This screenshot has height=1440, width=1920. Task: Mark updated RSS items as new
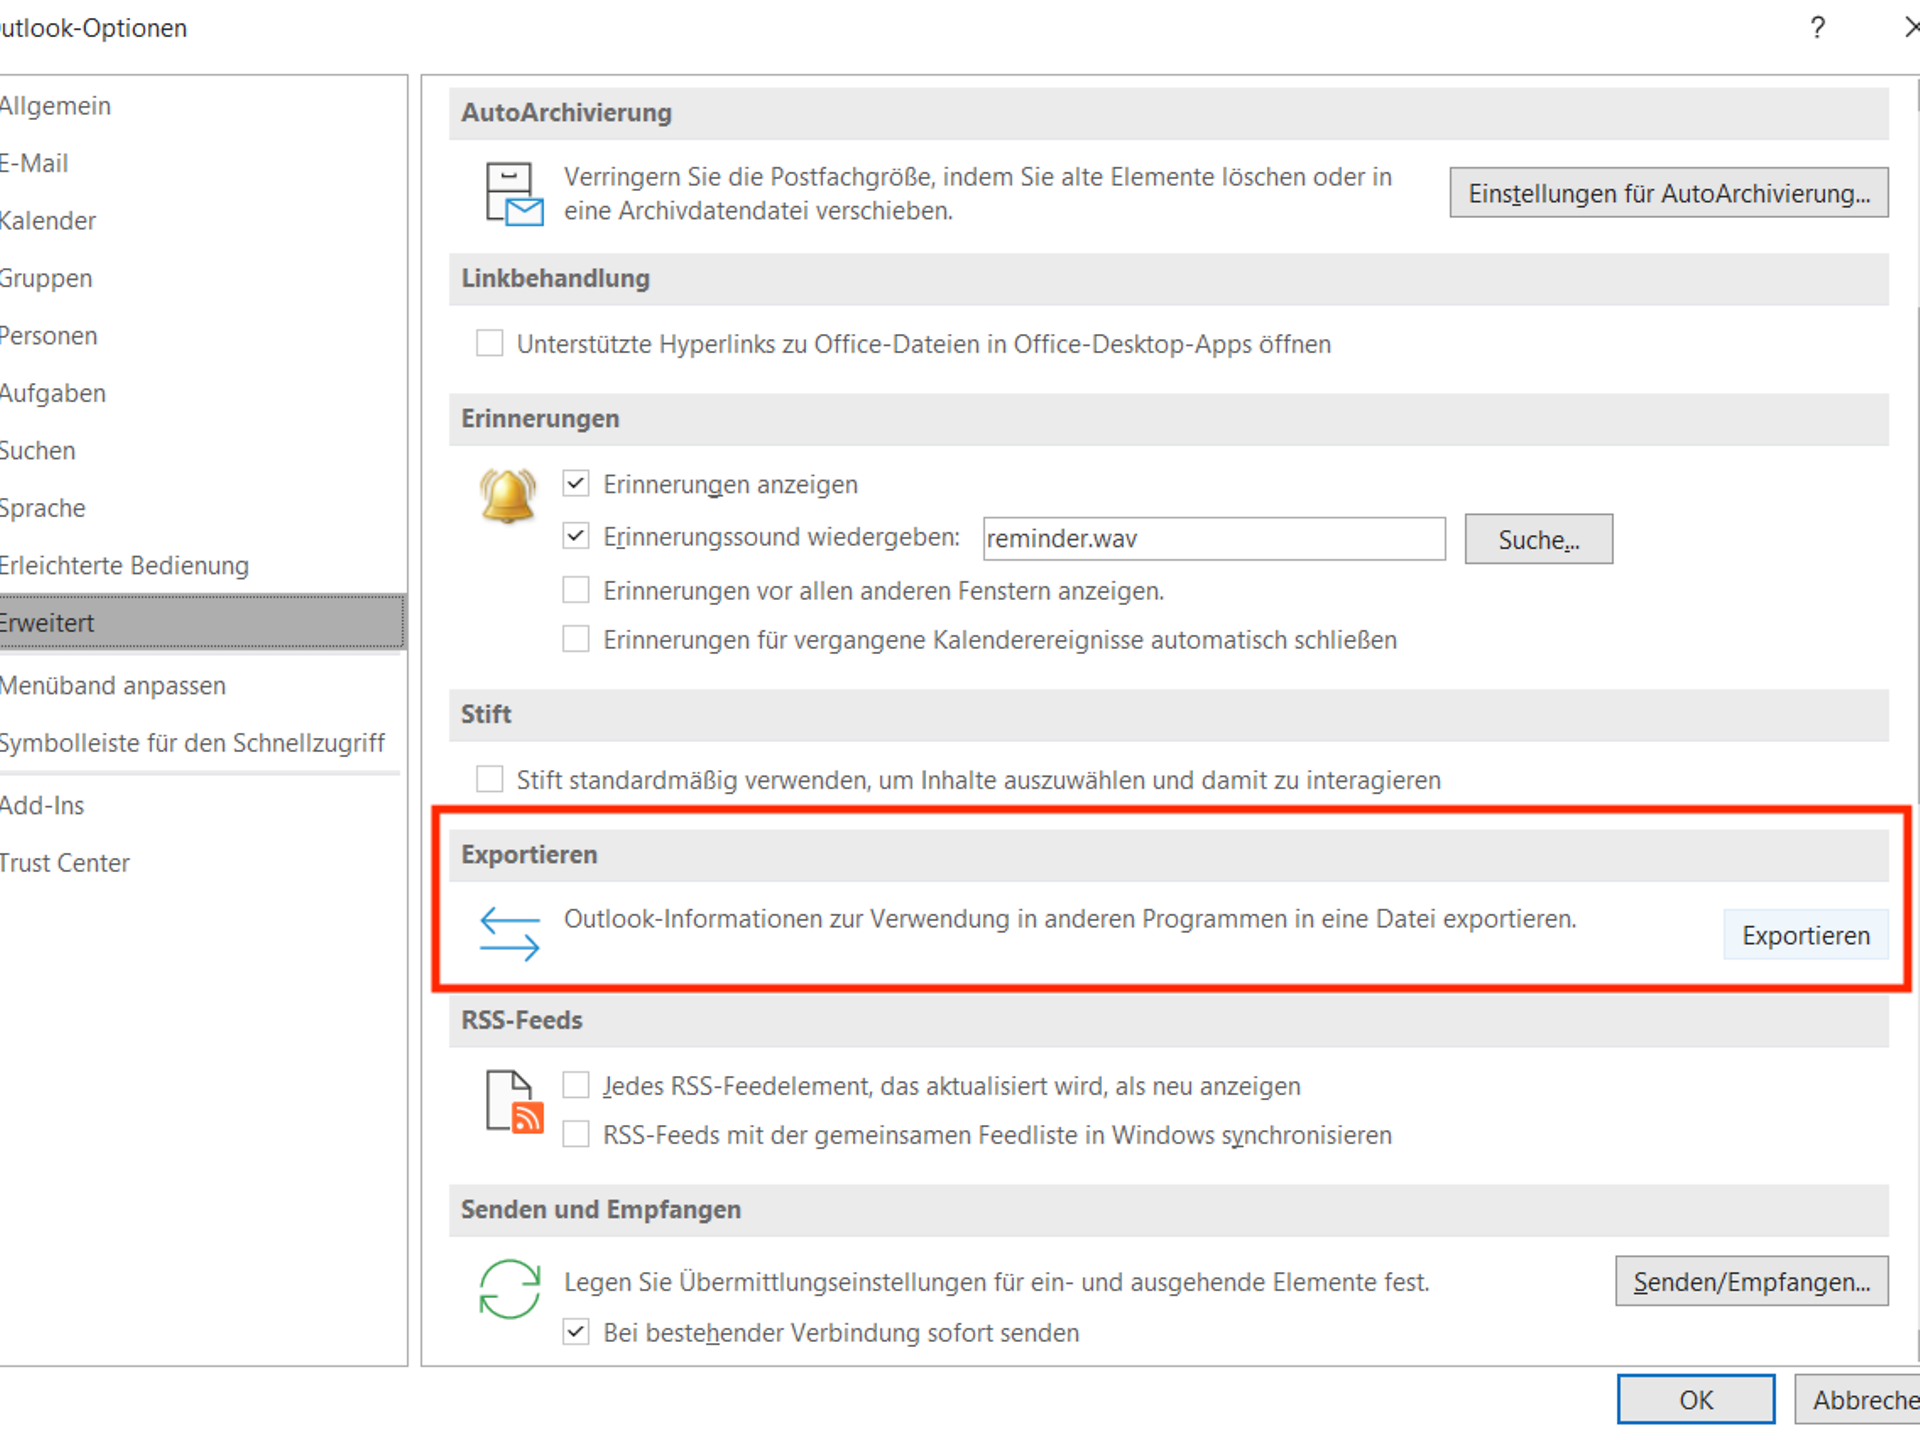pyautogui.click(x=576, y=1084)
